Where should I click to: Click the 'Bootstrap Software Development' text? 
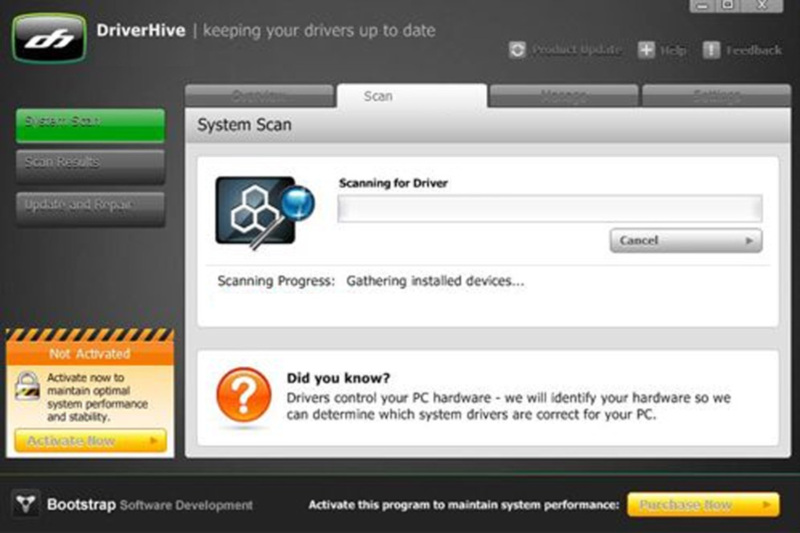click(150, 505)
